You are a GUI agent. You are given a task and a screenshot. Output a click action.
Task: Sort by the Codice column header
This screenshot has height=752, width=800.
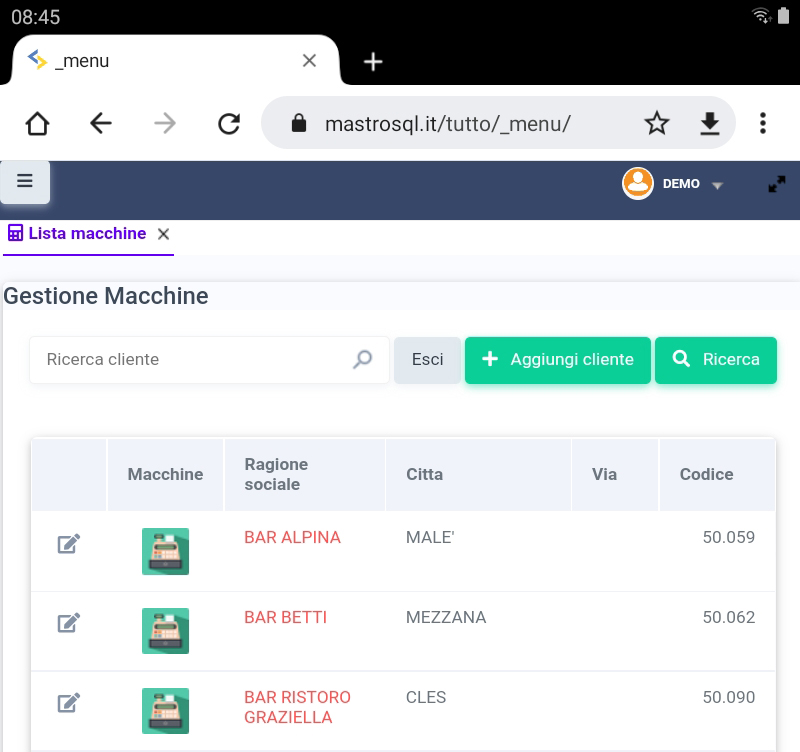[x=706, y=474]
